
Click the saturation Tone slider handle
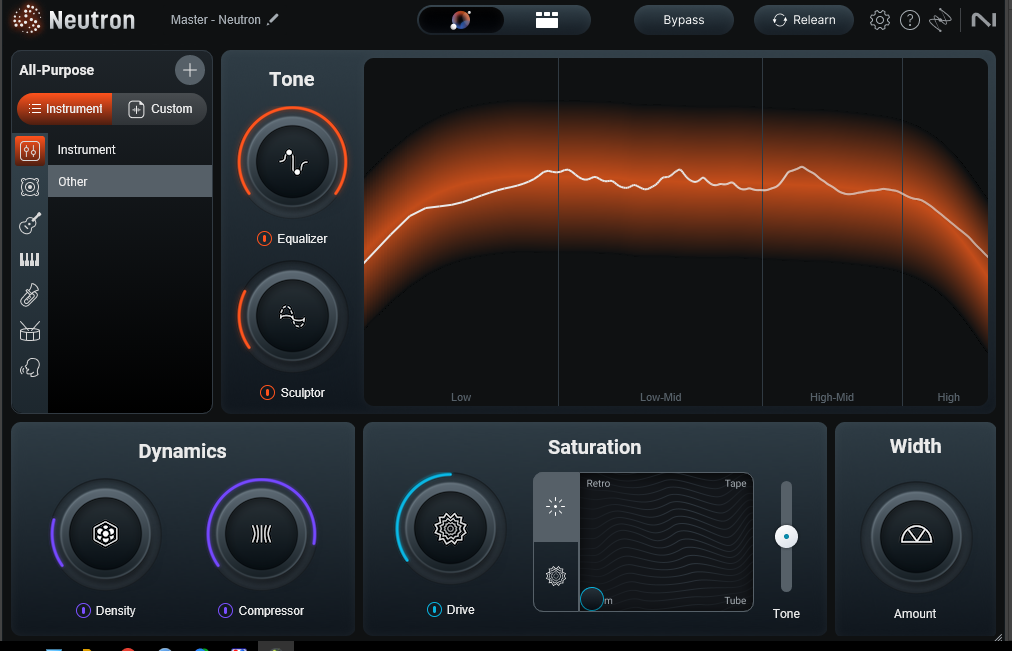786,537
